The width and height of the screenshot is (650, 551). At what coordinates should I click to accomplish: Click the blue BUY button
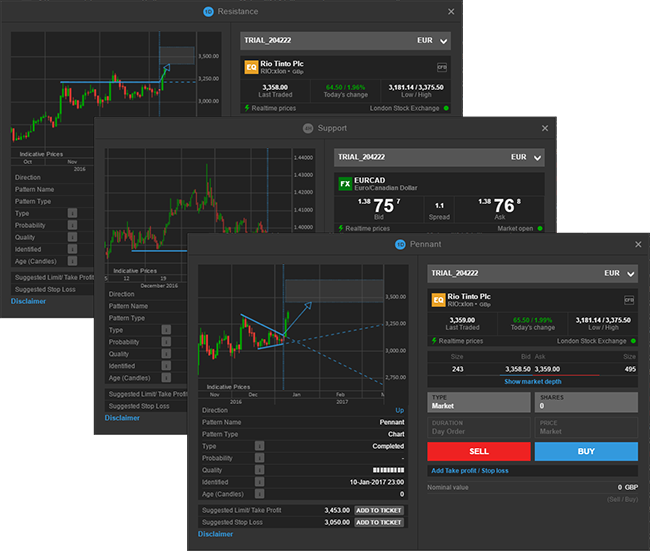585,451
